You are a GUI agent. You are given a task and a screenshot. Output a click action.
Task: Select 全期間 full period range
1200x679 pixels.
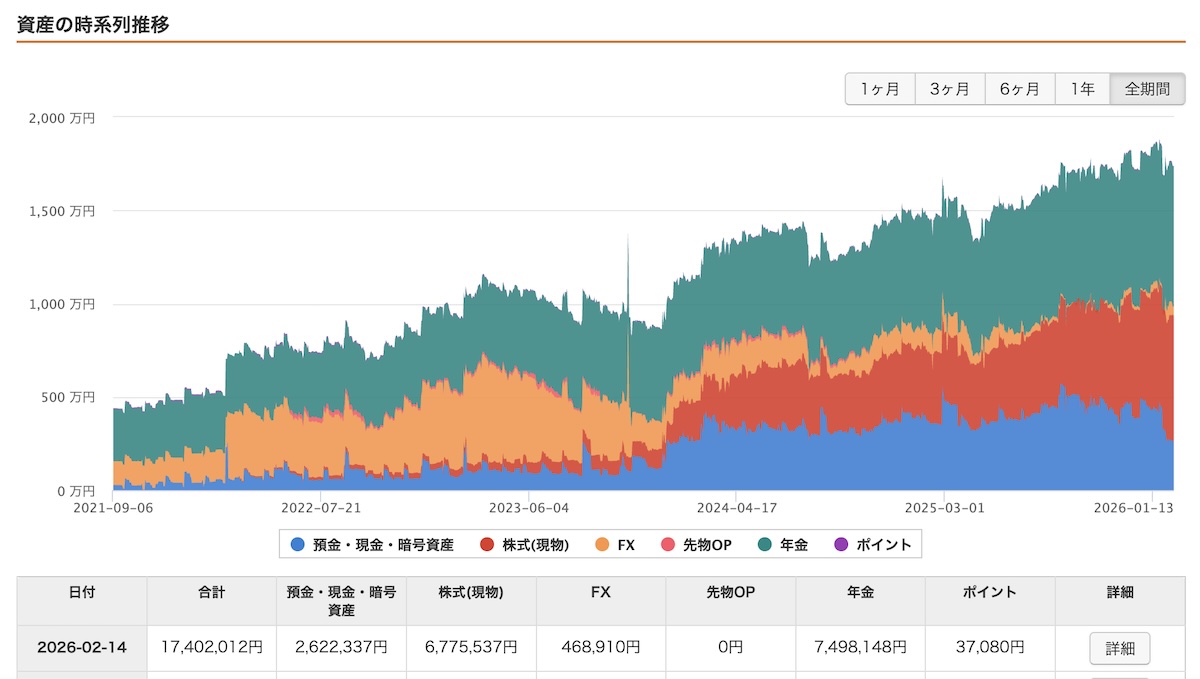(1147, 89)
